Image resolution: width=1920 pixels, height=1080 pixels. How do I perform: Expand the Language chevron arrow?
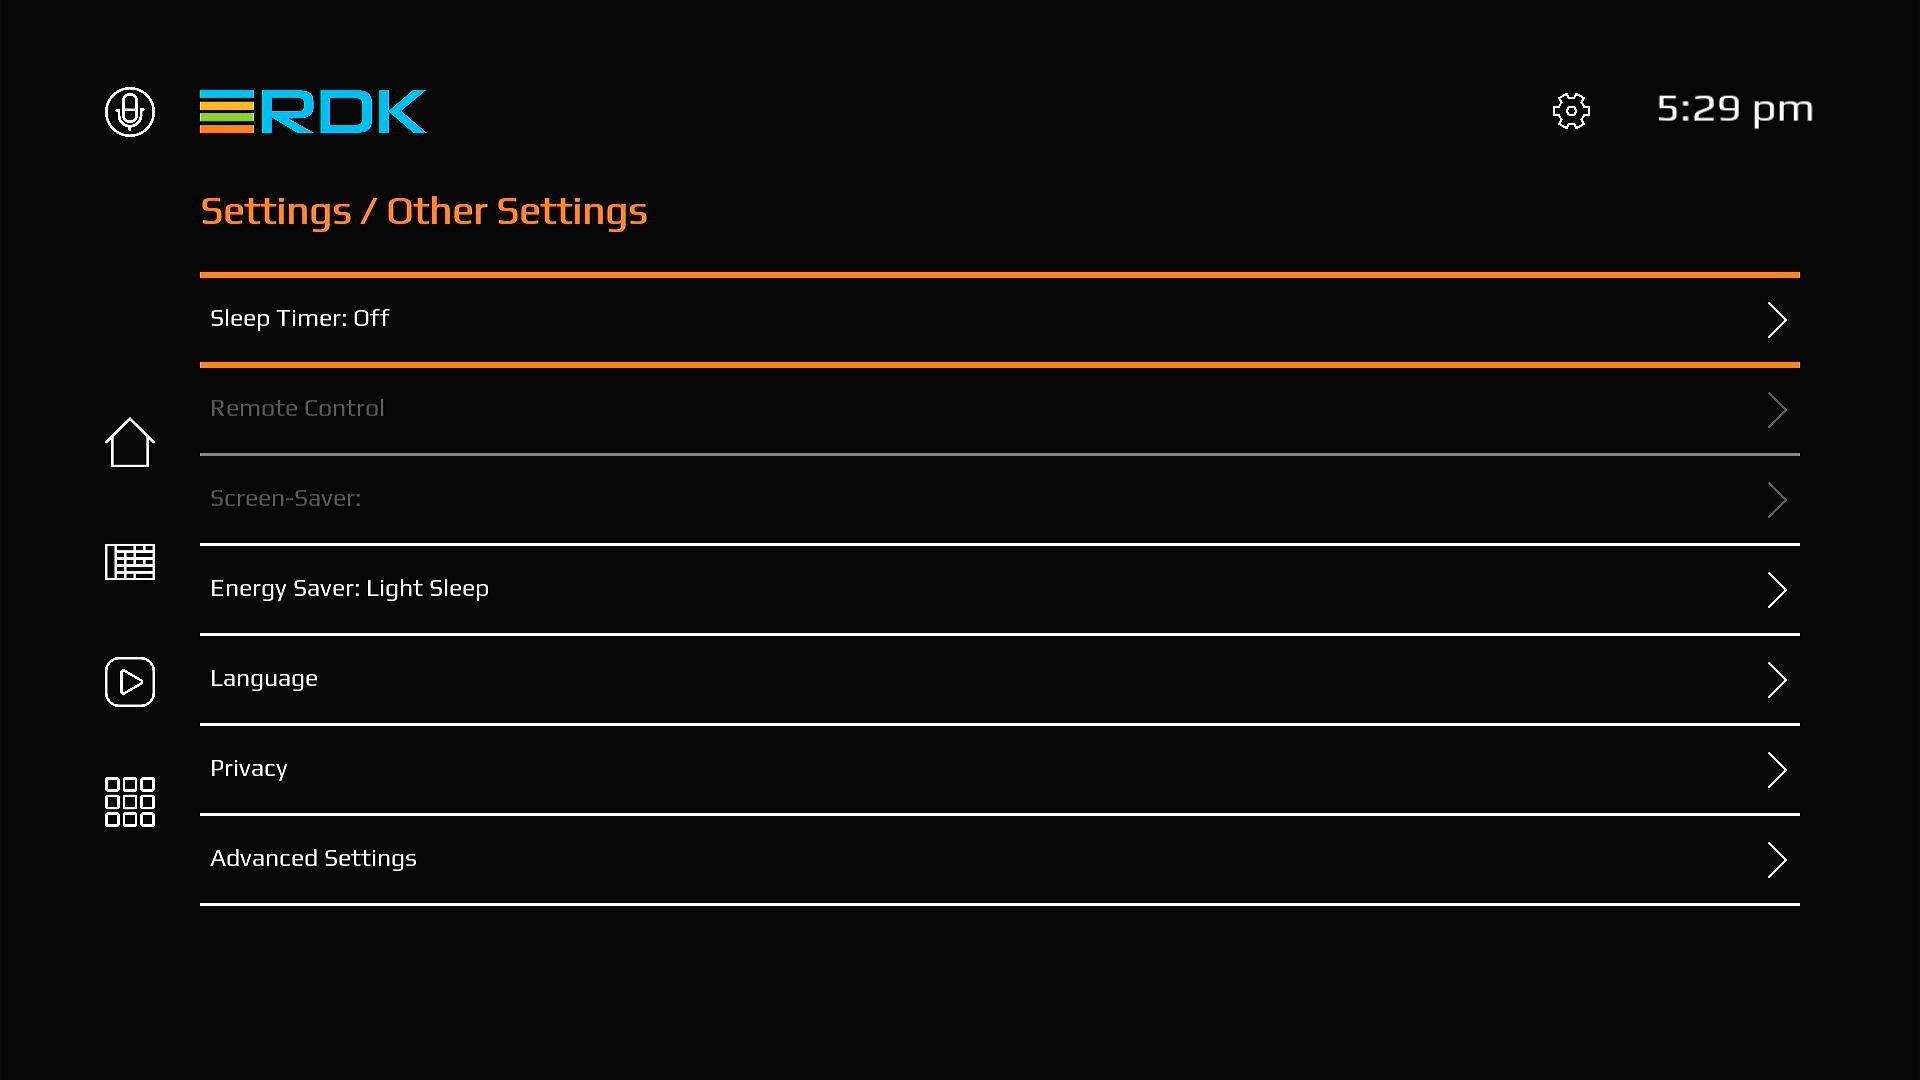coord(1776,680)
